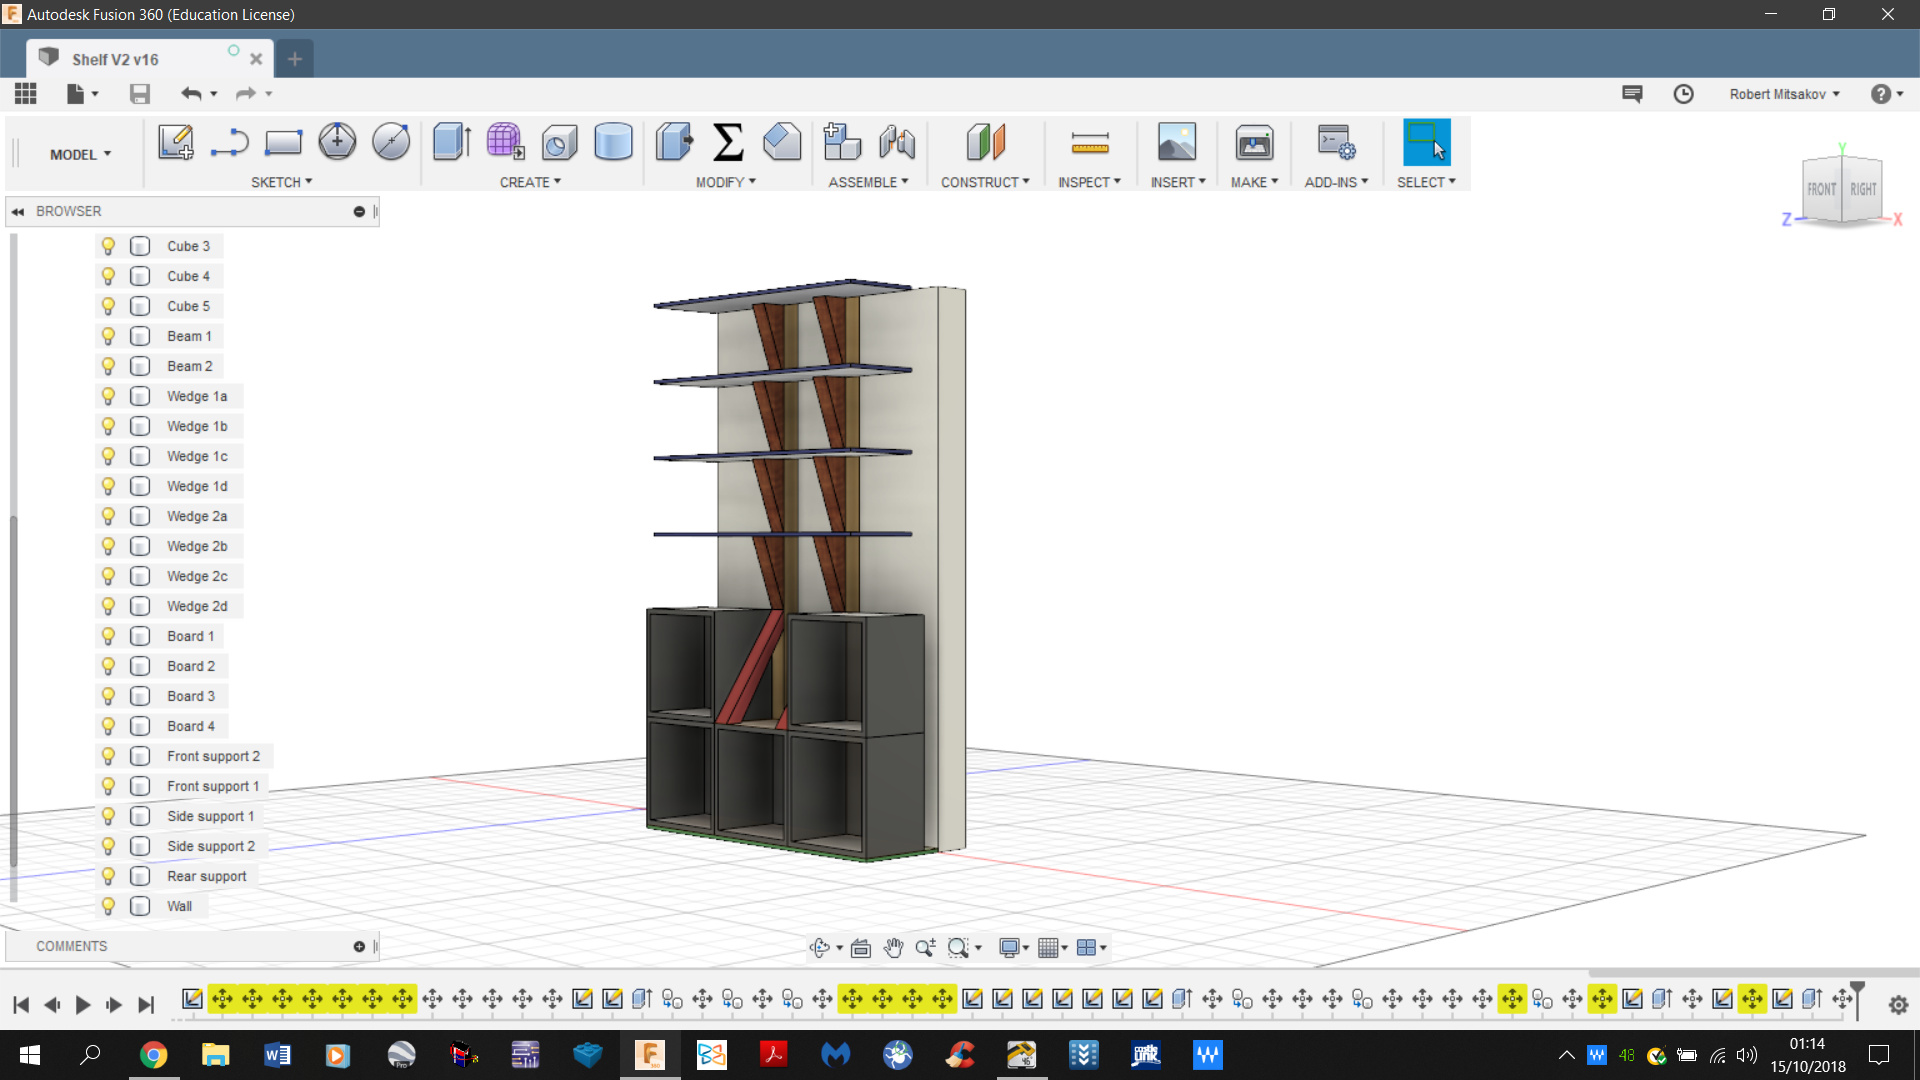Screen dimensions: 1920x1080
Task: Expand the INSPECT dropdown menu
Action: point(1090,182)
